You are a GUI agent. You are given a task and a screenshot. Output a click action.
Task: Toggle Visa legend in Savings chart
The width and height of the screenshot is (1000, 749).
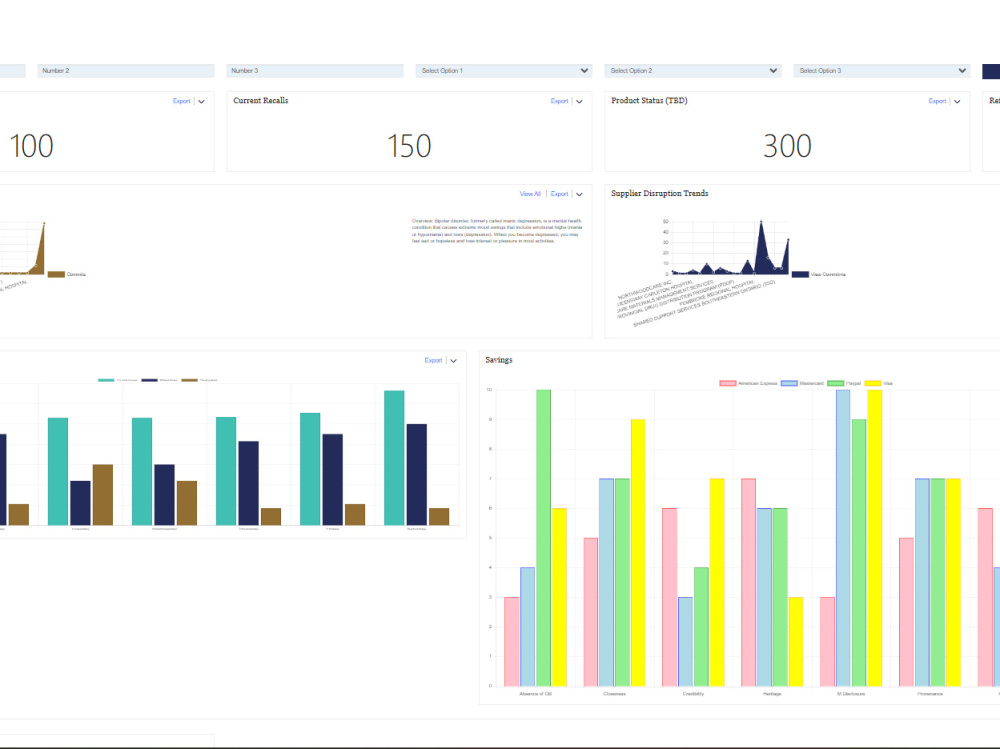[x=879, y=383]
